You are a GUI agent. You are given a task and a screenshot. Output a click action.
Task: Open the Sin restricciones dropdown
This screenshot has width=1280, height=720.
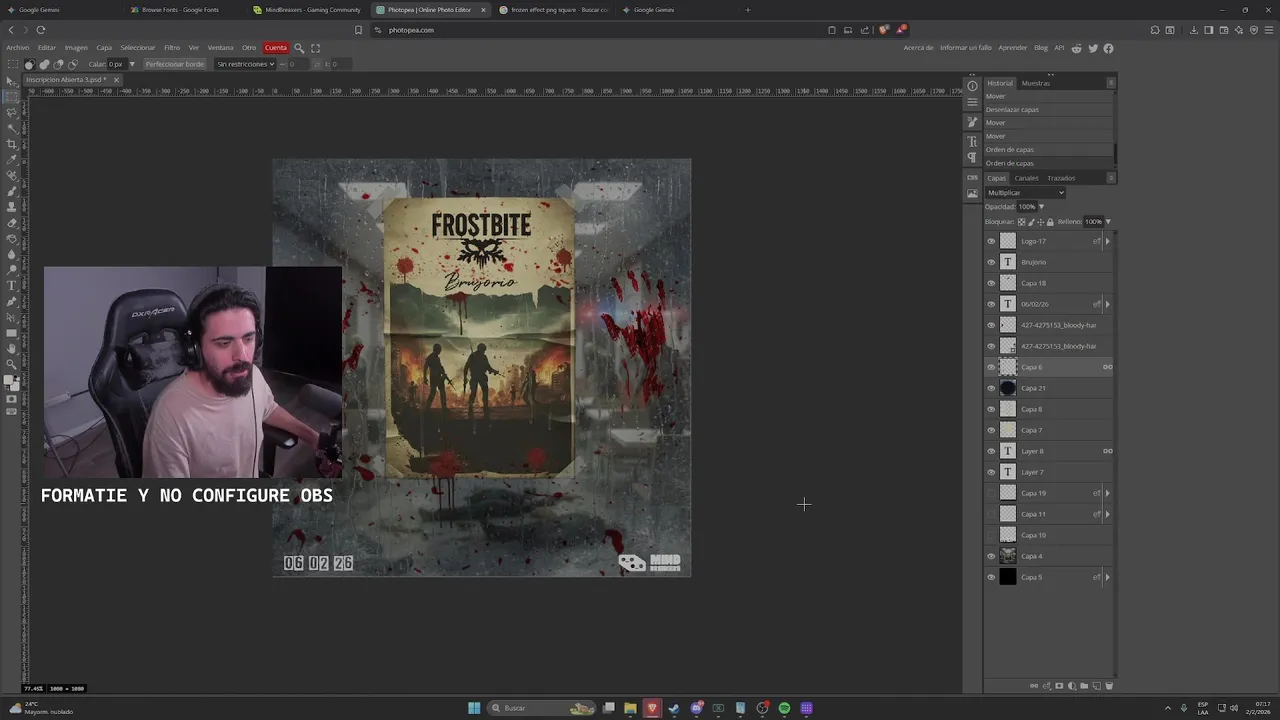tap(245, 64)
